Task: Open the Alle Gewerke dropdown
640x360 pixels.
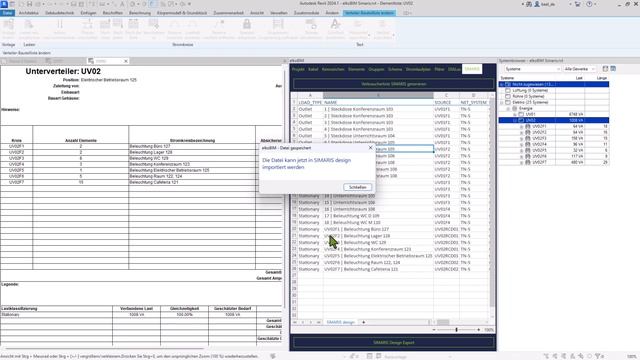Action: [580, 69]
